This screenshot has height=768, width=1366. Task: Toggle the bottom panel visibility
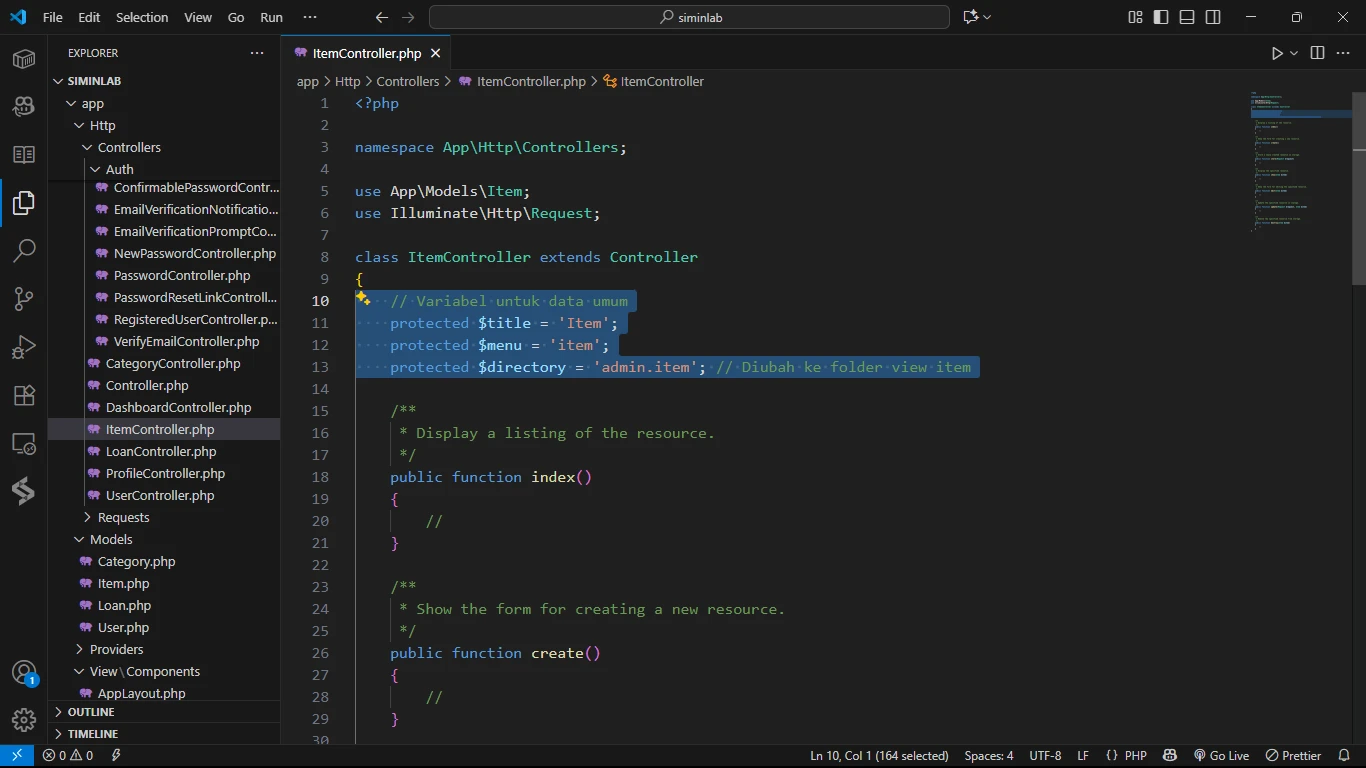point(1187,17)
